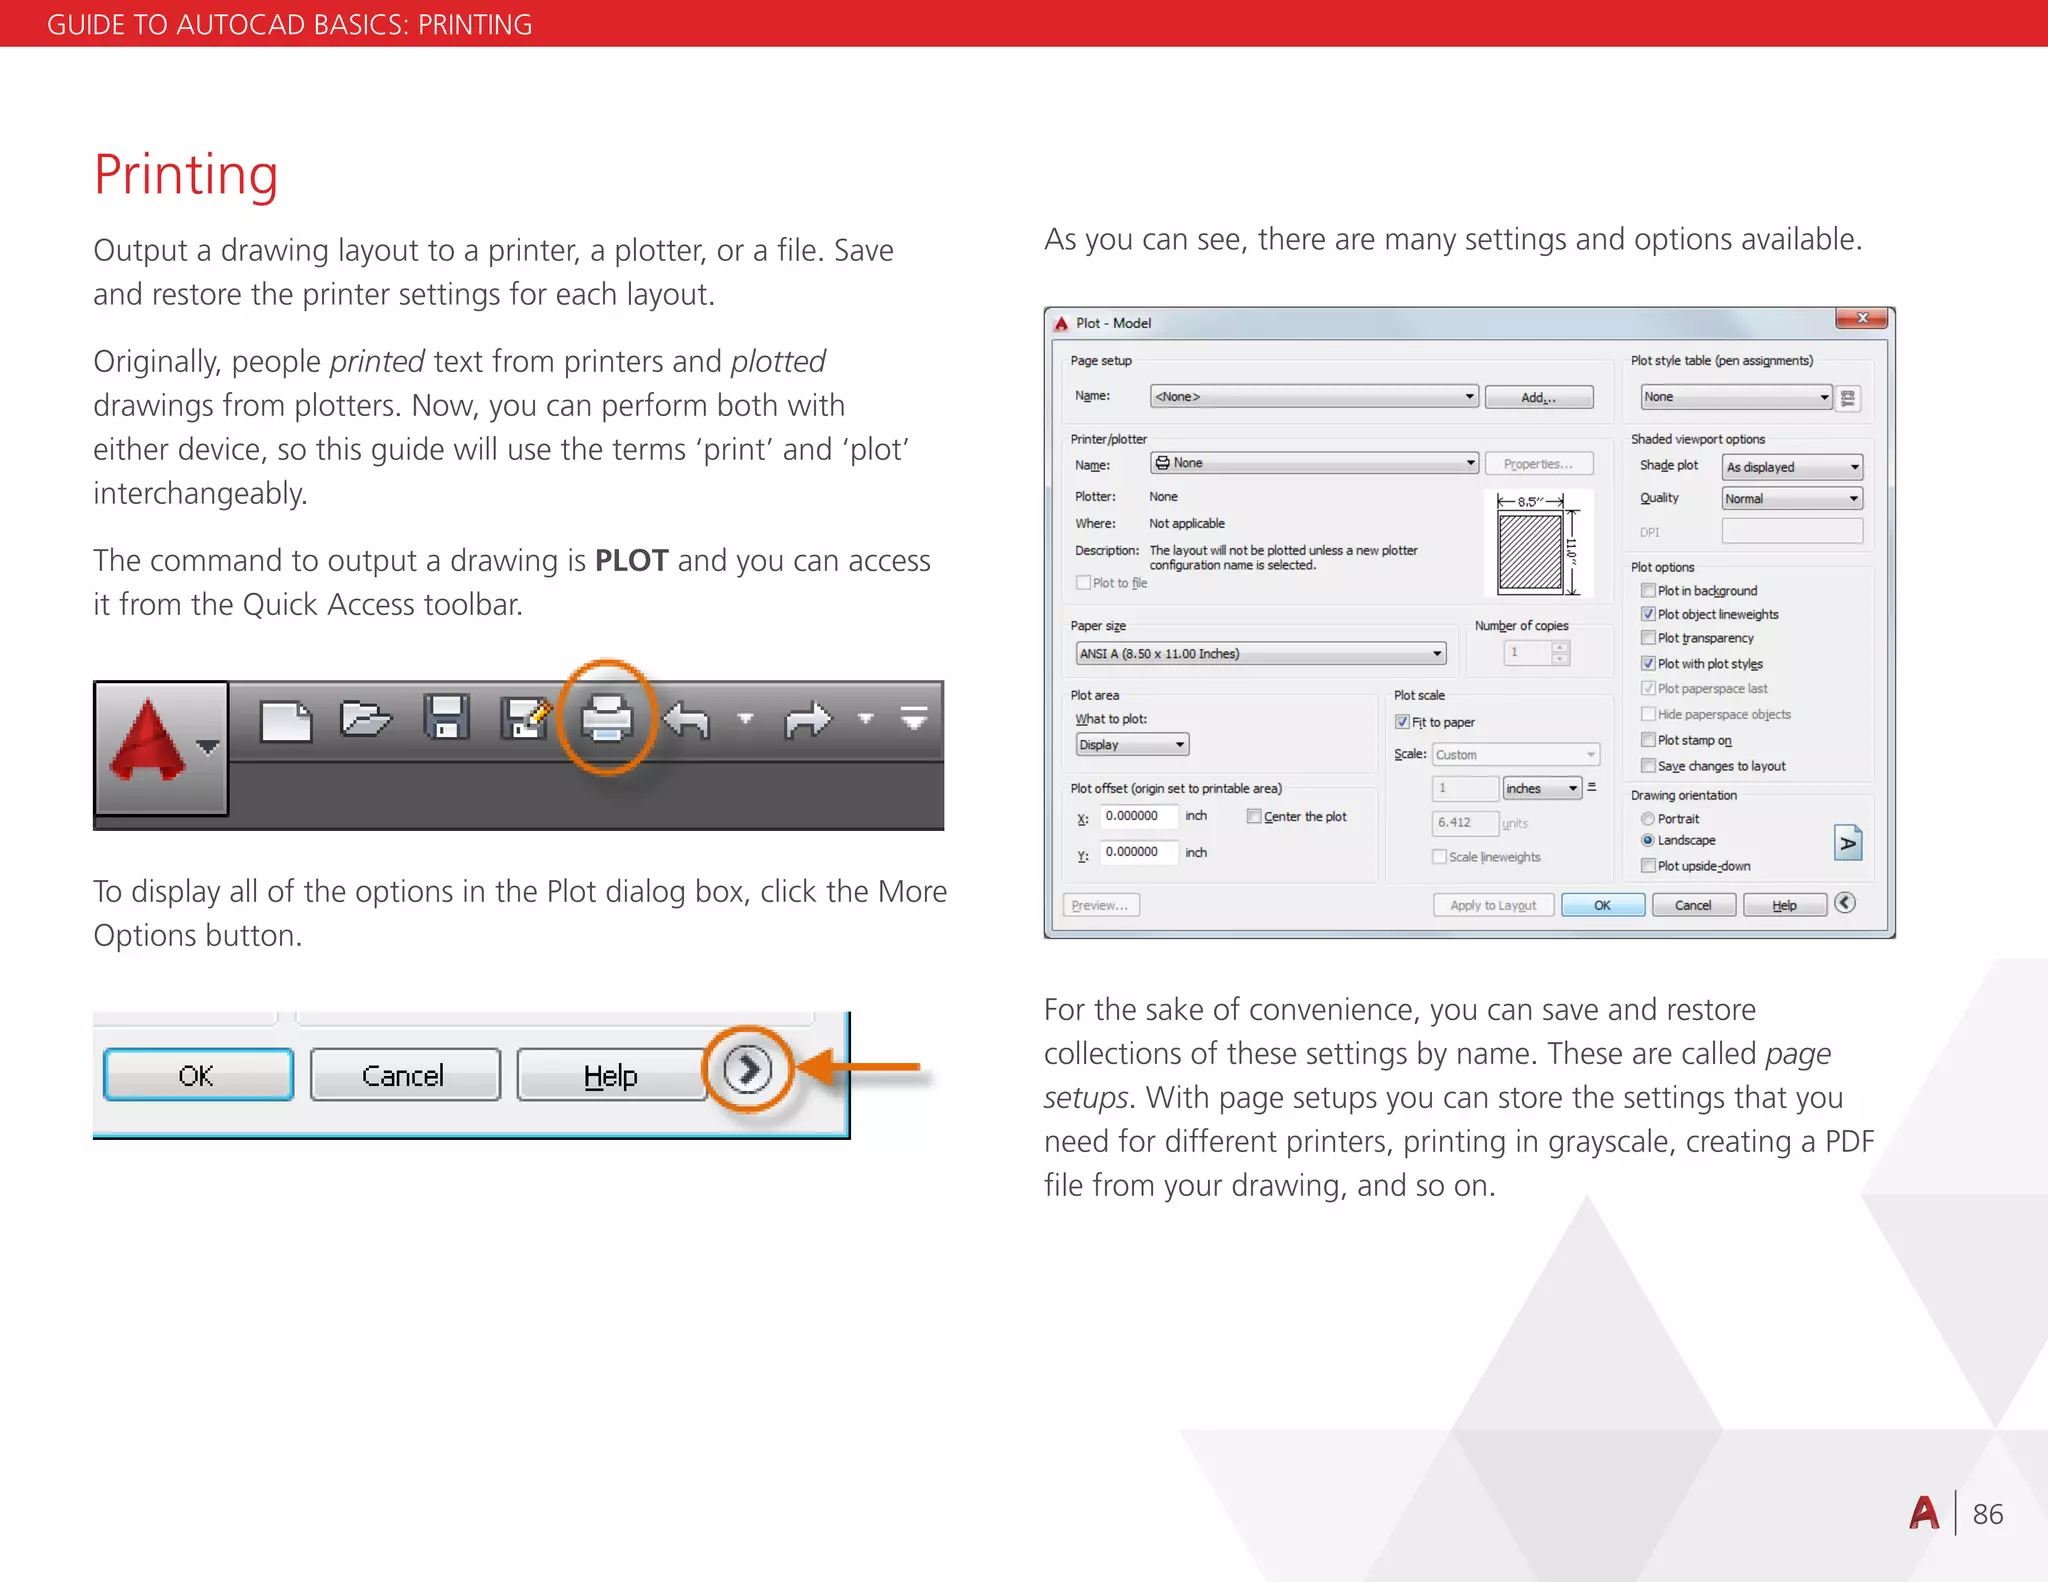The image size is (2048, 1582).
Task: Click the Save As icon with pencil
Action: 525,718
